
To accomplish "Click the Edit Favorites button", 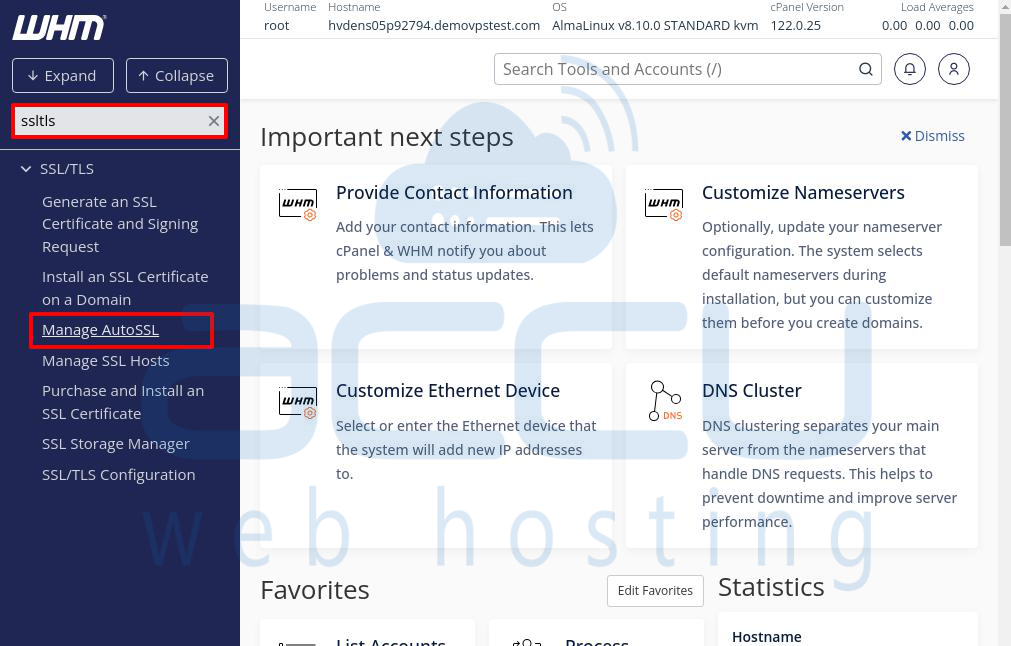I will [655, 591].
